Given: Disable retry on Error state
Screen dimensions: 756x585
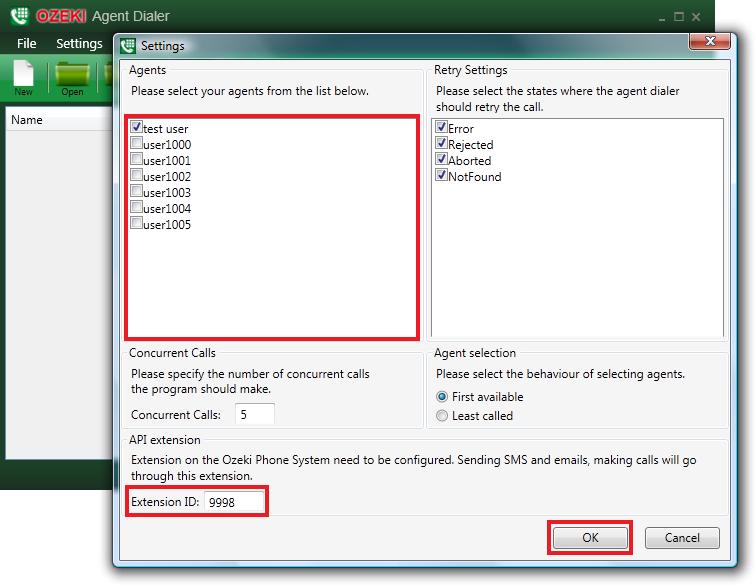Looking at the screenshot, I should pos(441,128).
